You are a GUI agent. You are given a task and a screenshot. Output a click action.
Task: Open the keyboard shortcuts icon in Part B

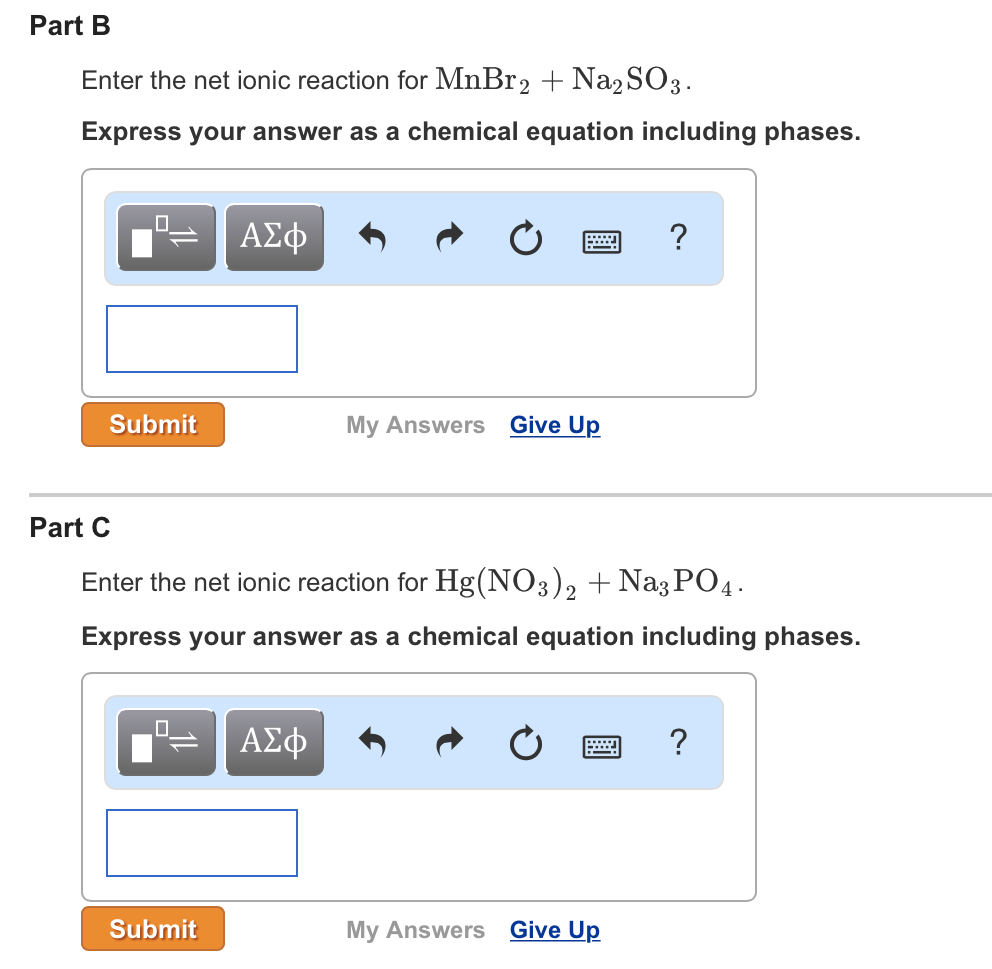[601, 239]
